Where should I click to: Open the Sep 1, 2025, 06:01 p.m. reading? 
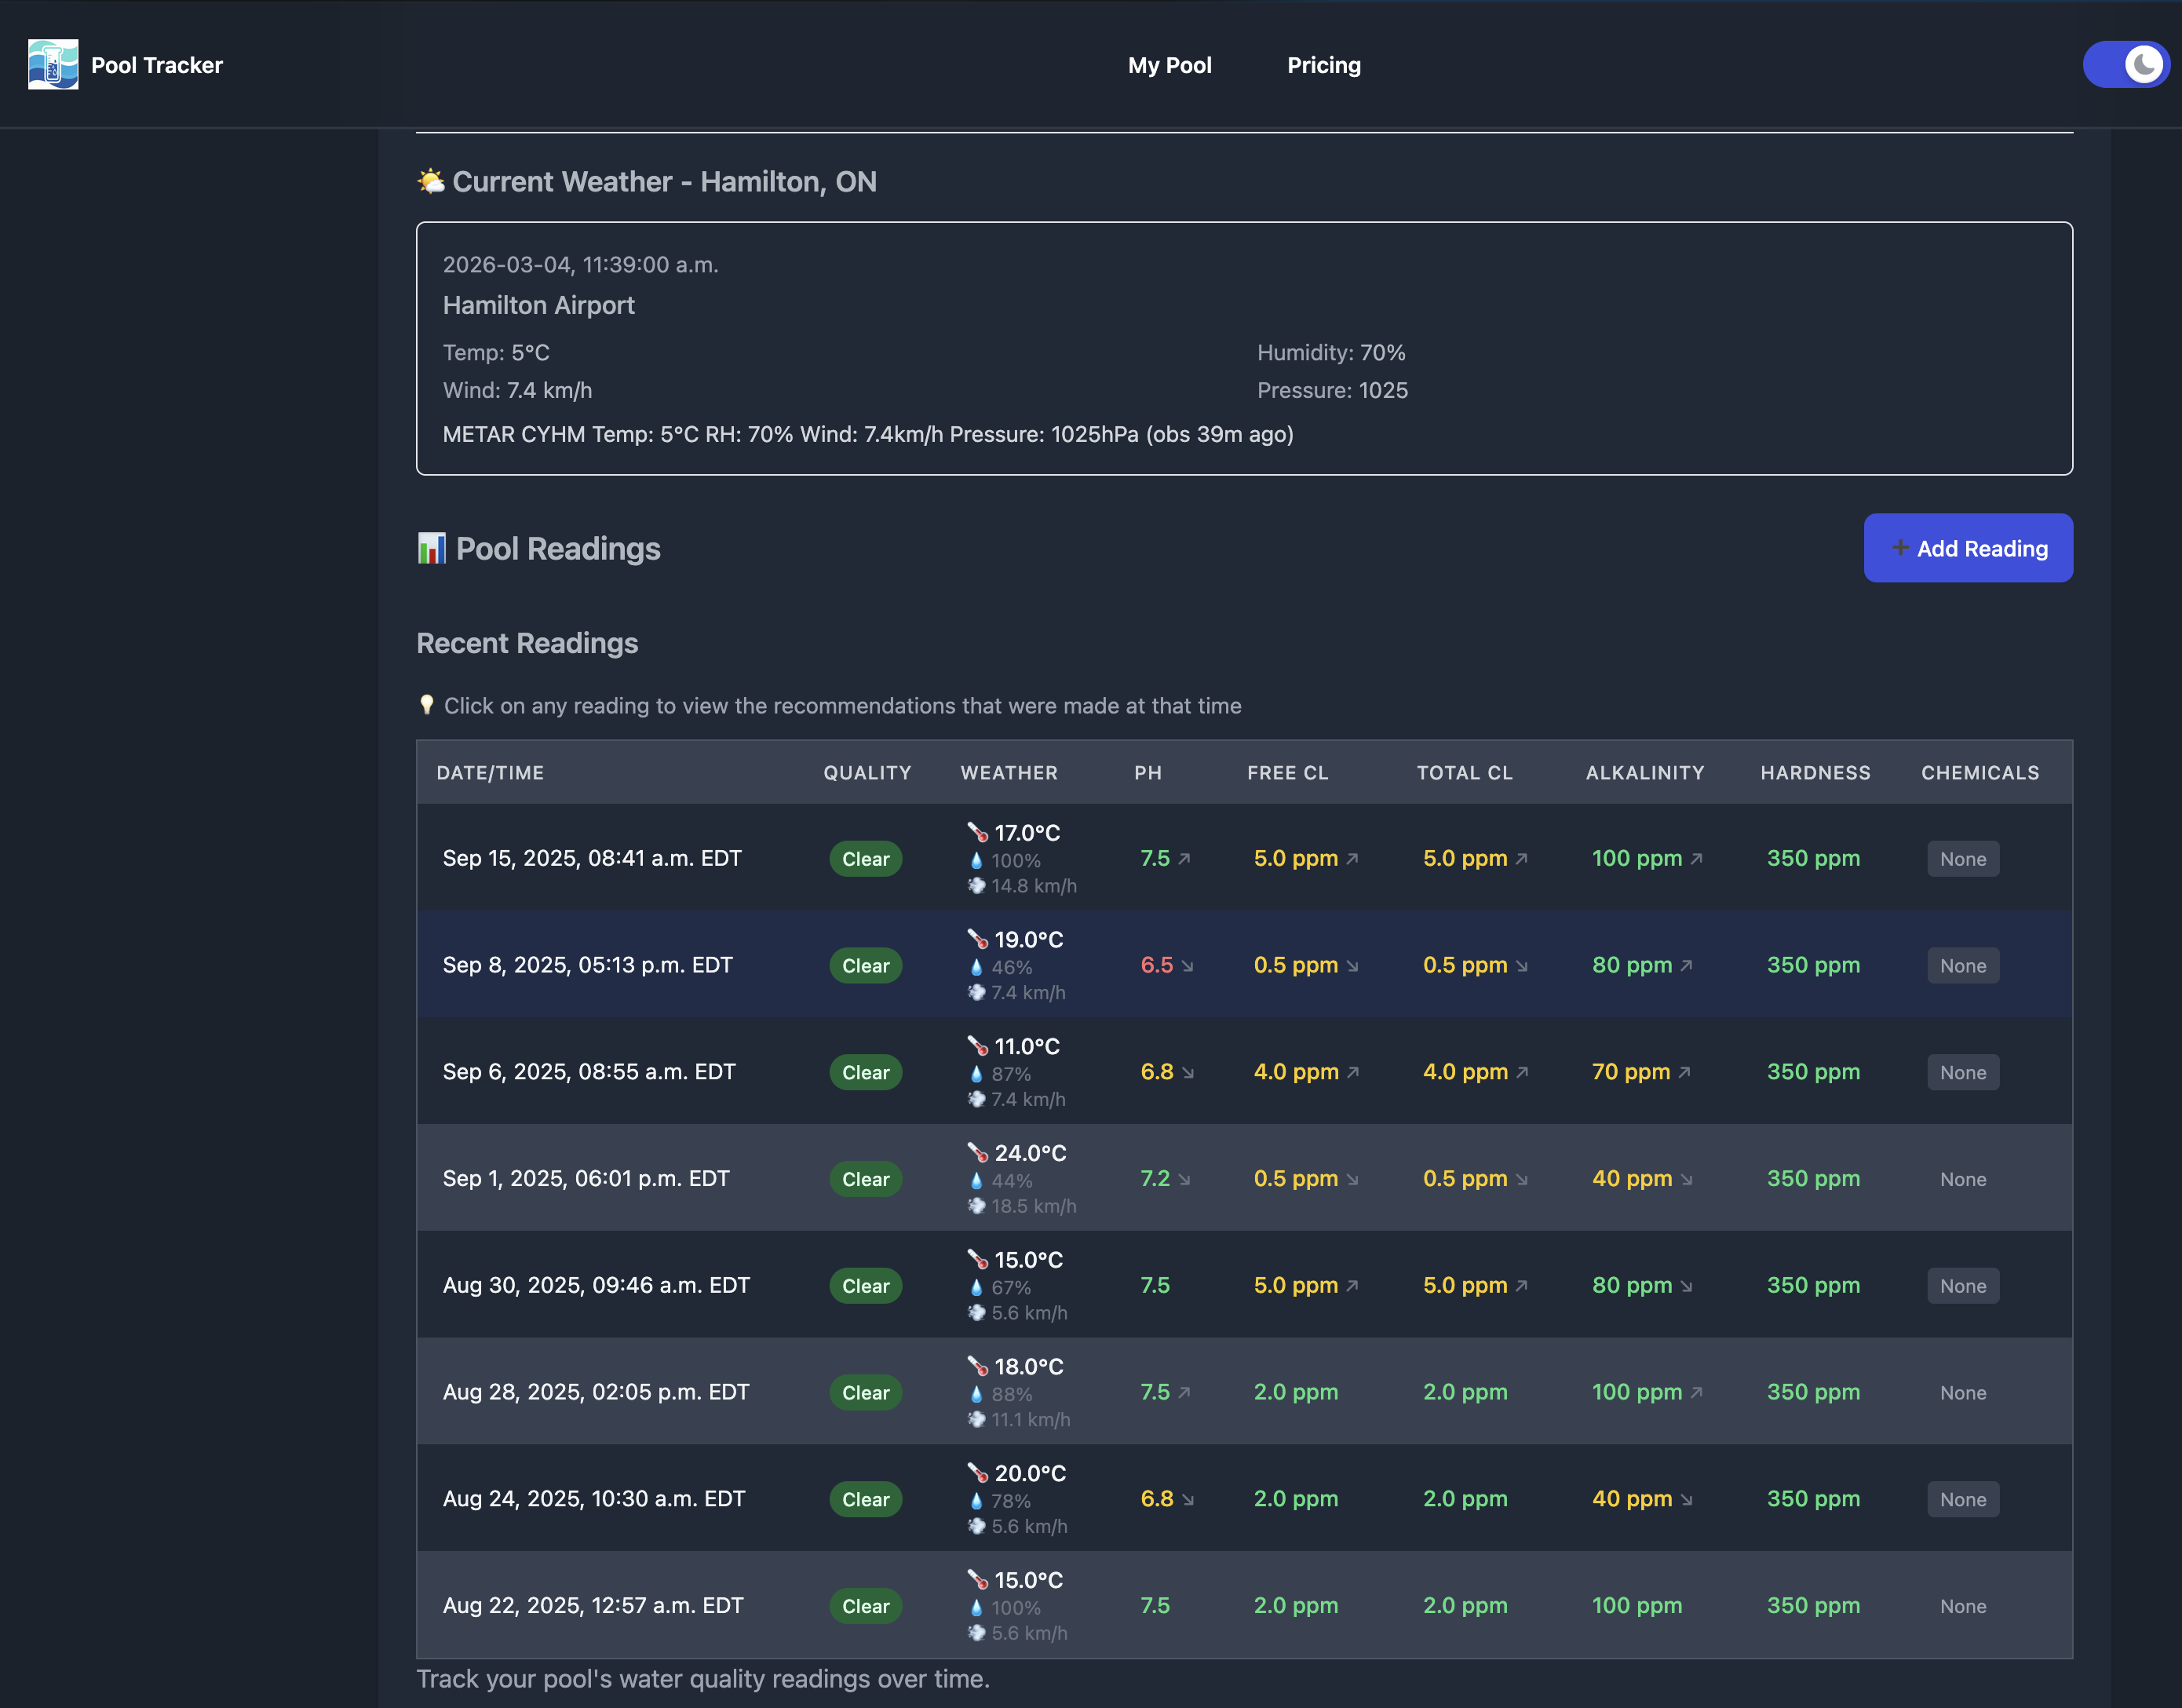[x=1244, y=1178]
